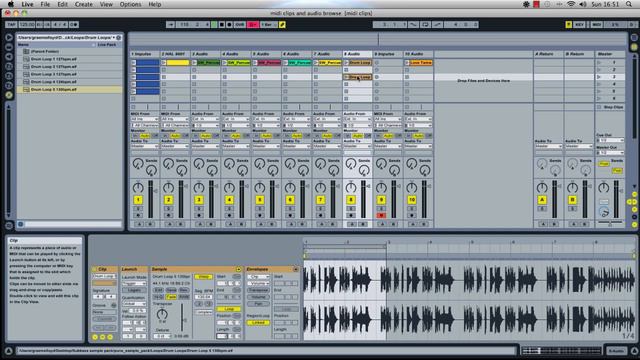This screenshot has height=360, width=640.
Task: Toggle the yellow Warp button
Action: coord(203,277)
